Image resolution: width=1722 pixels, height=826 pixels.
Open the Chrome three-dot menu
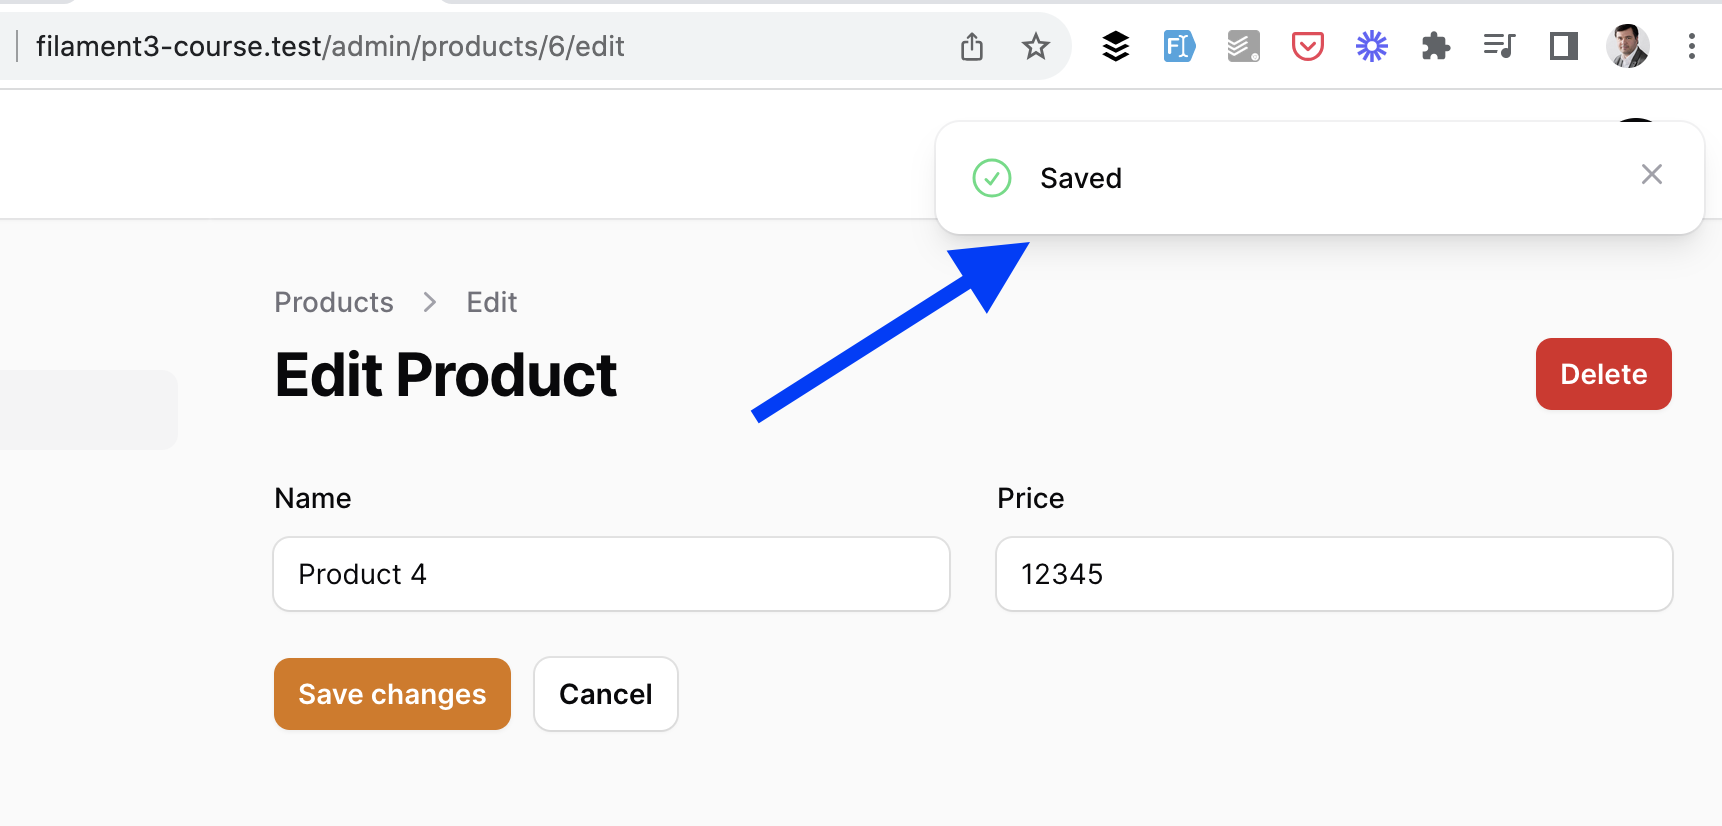tap(1692, 46)
